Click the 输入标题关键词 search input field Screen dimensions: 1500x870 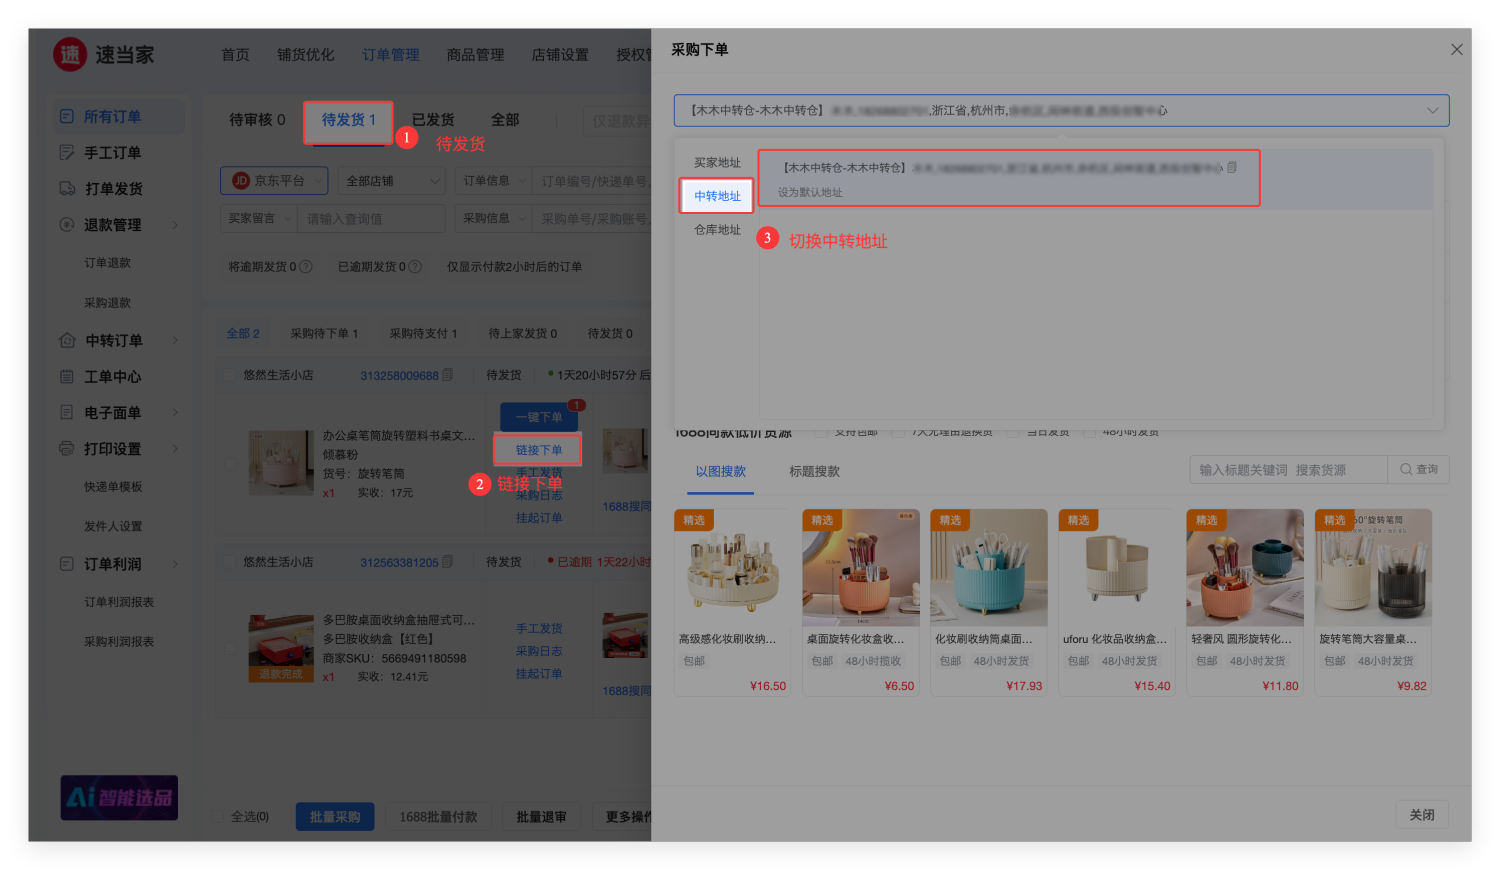pyautogui.click(x=1288, y=470)
